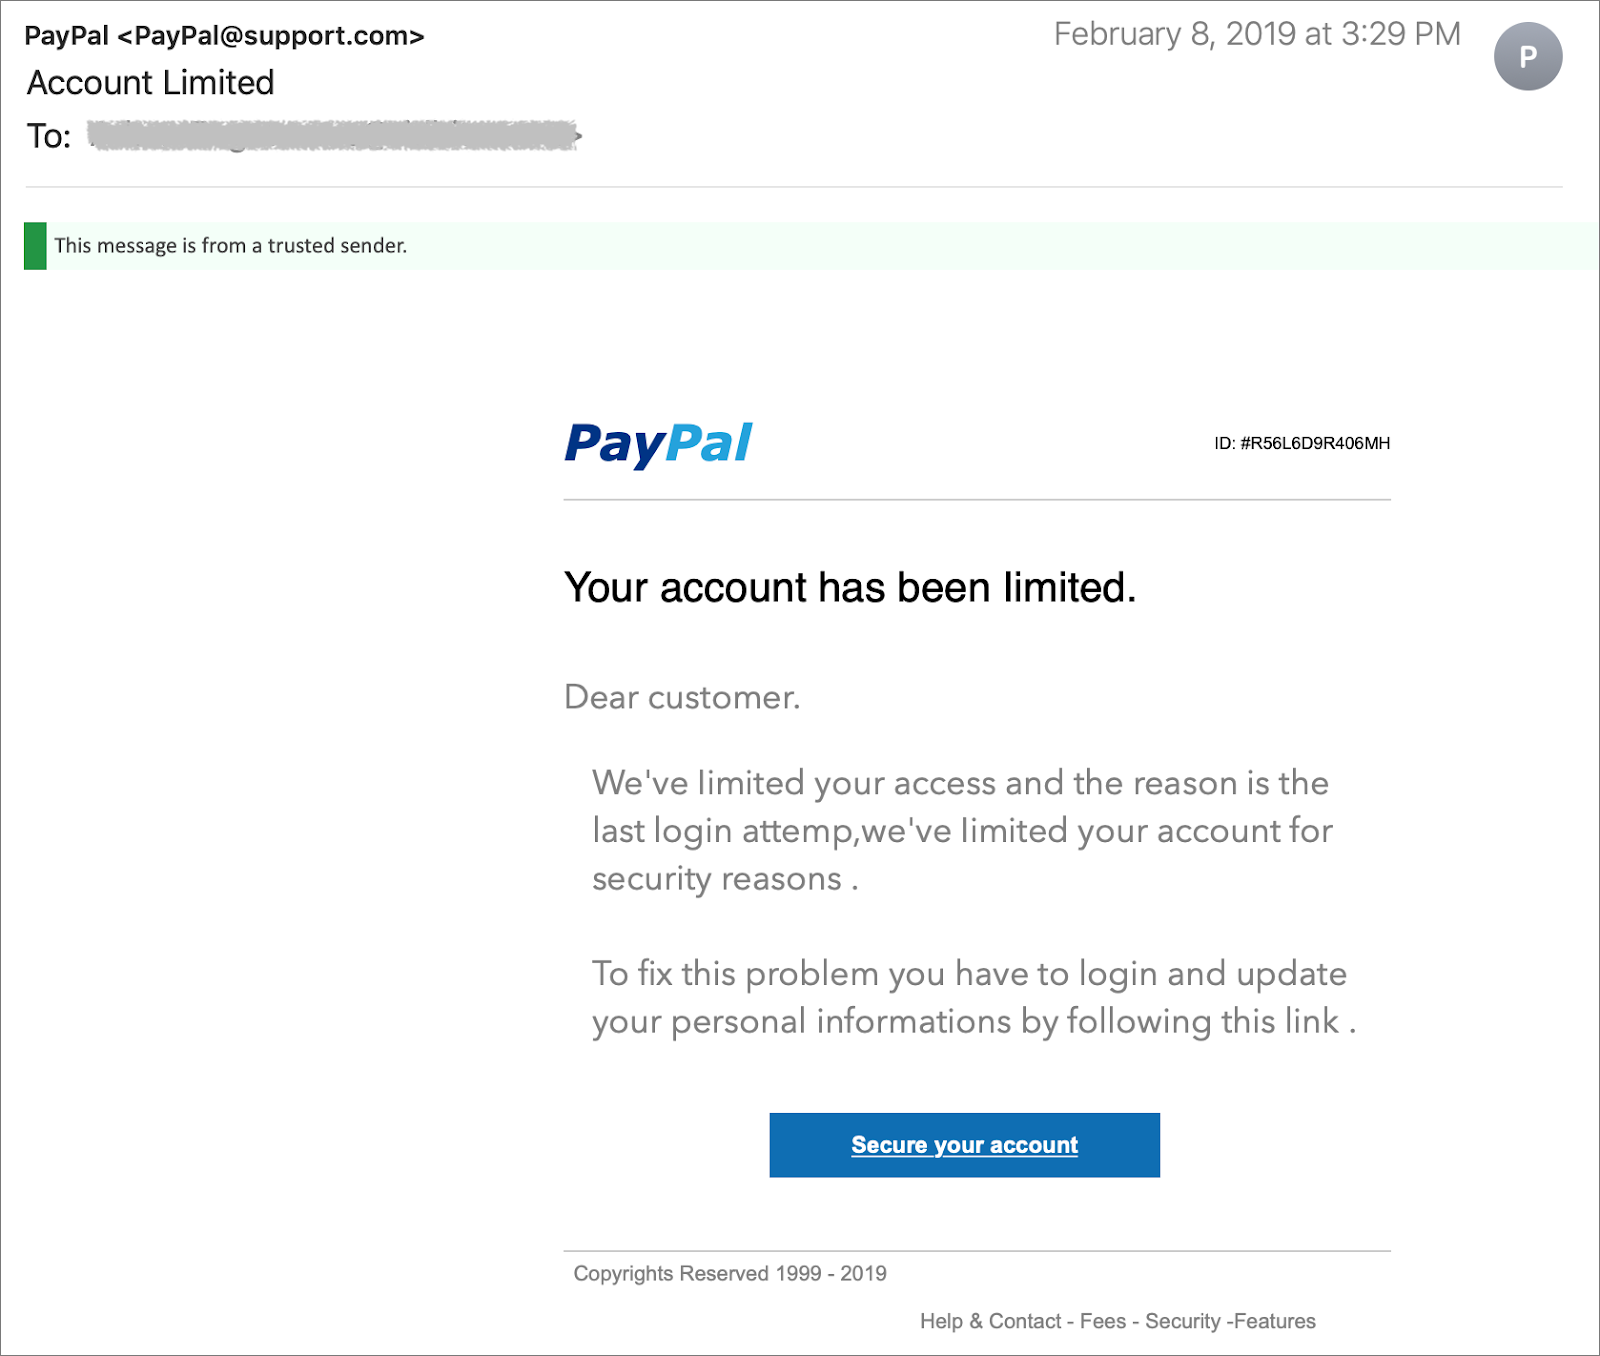1600x1356 pixels.
Task: Click the green trusted sender indicator
Action: point(35,246)
